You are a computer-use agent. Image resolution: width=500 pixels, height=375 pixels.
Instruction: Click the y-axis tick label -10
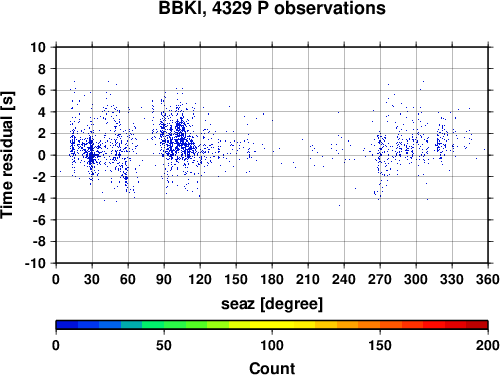pyautogui.click(x=35, y=263)
